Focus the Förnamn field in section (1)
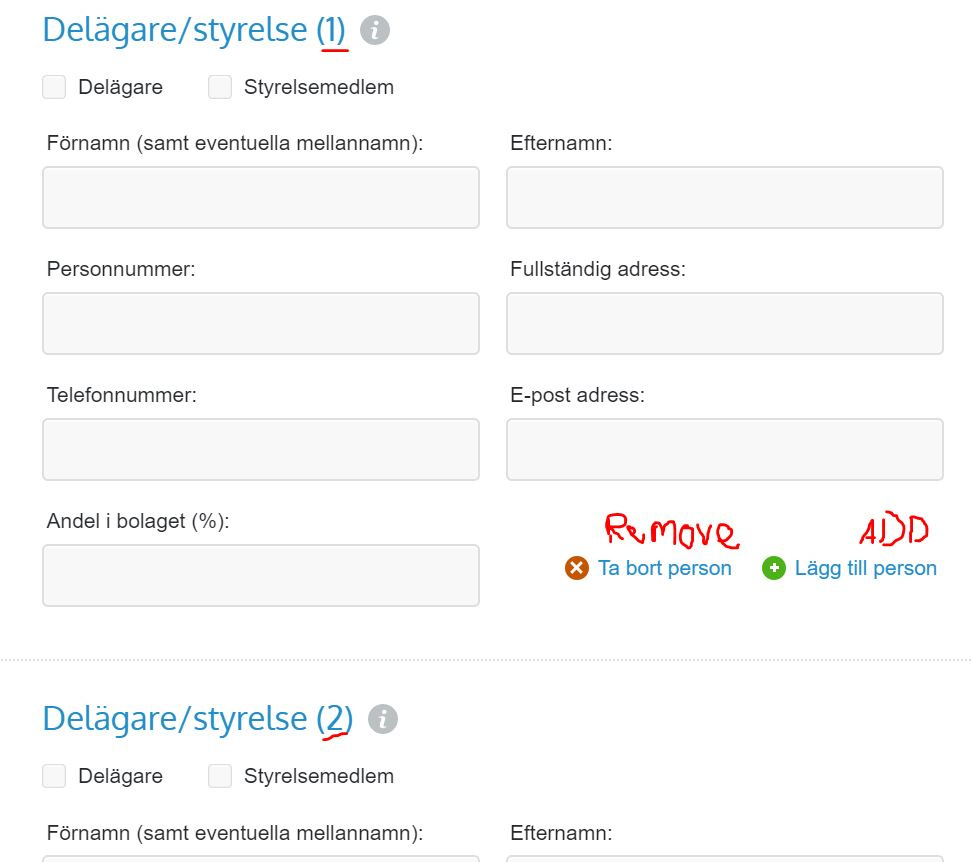This screenshot has height=862, width=972. [261, 197]
